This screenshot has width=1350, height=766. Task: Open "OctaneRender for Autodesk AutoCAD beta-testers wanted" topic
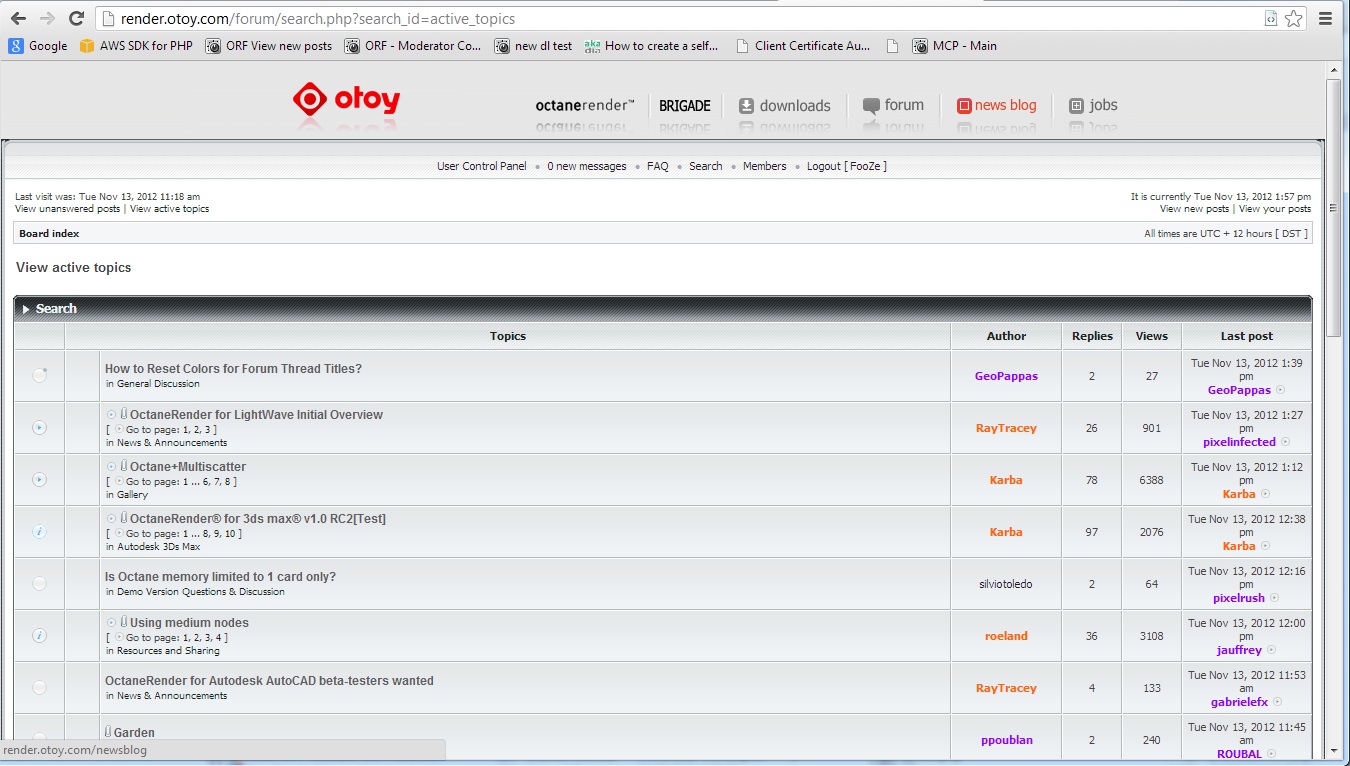(269, 681)
